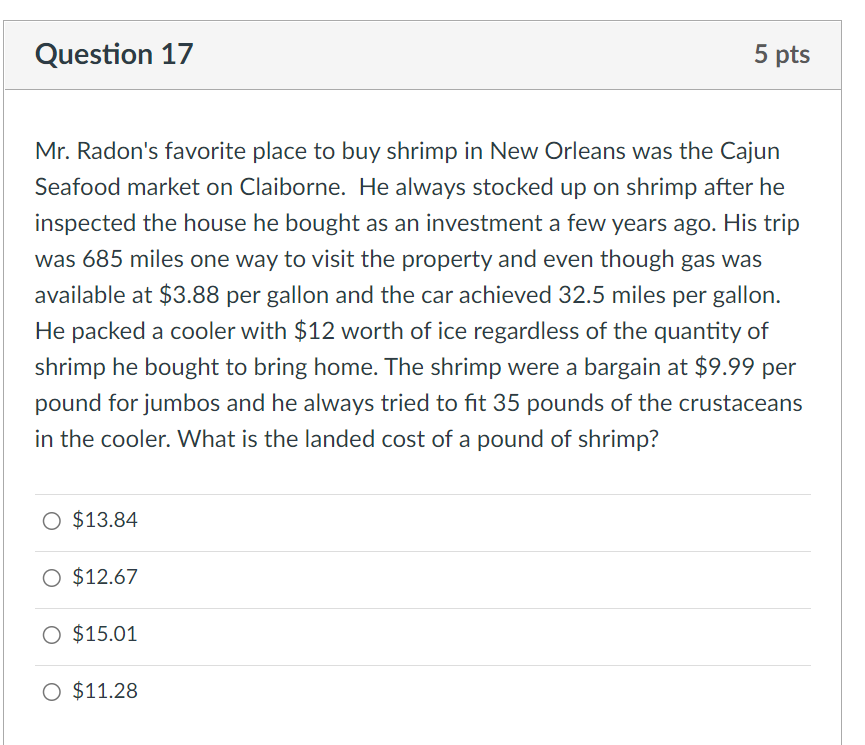This screenshot has height=745, width=865.
Task: Click the radio circle beside $11.28
Action: tap(49, 691)
